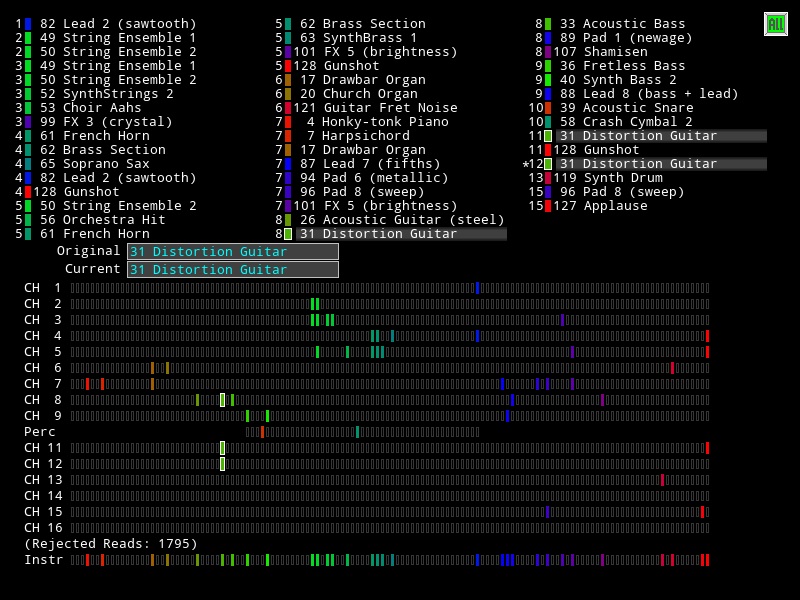The height and width of the screenshot is (600, 800).
Task: Click the teal swatch beside Soprano Sax
Action: click(28, 164)
